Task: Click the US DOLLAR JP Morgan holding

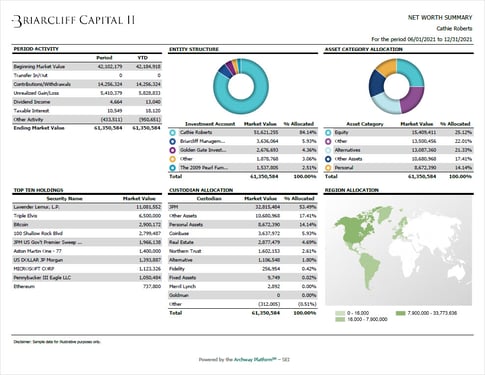Action: click(38, 260)
